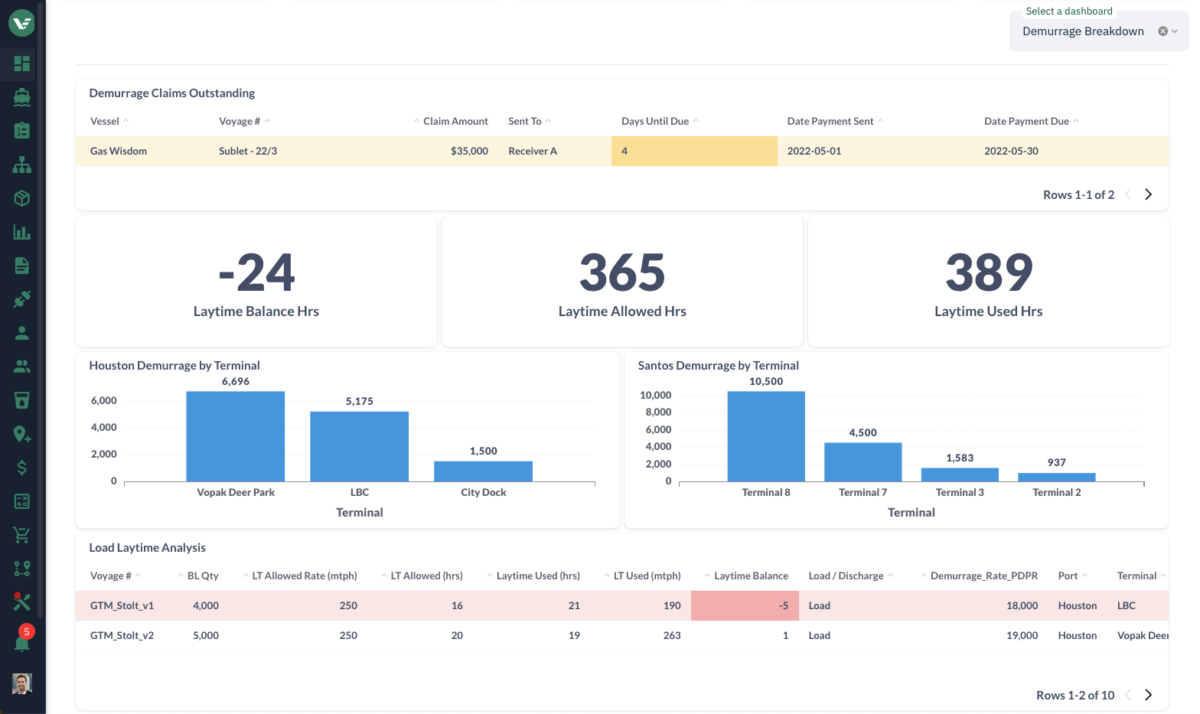Screen dimensions: 1200x714
Task: Open the user profile avatar menu
Action: click(21, 684)
